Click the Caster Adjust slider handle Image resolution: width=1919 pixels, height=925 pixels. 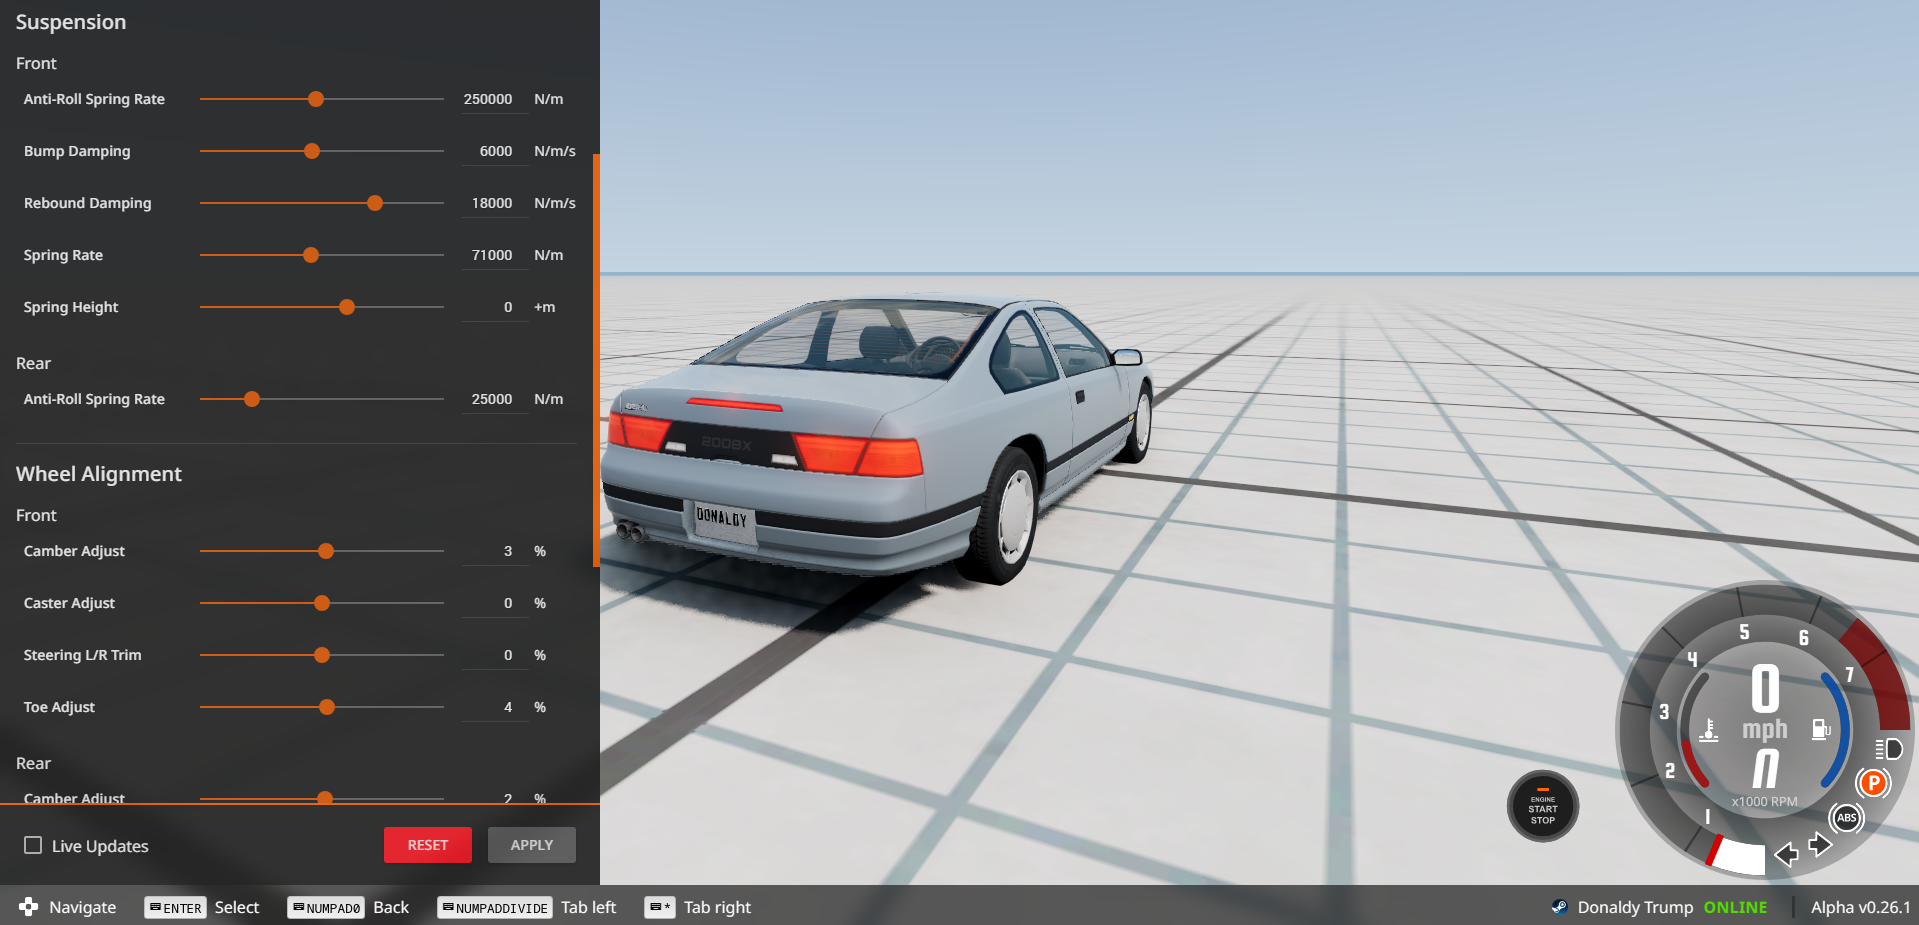322,603
